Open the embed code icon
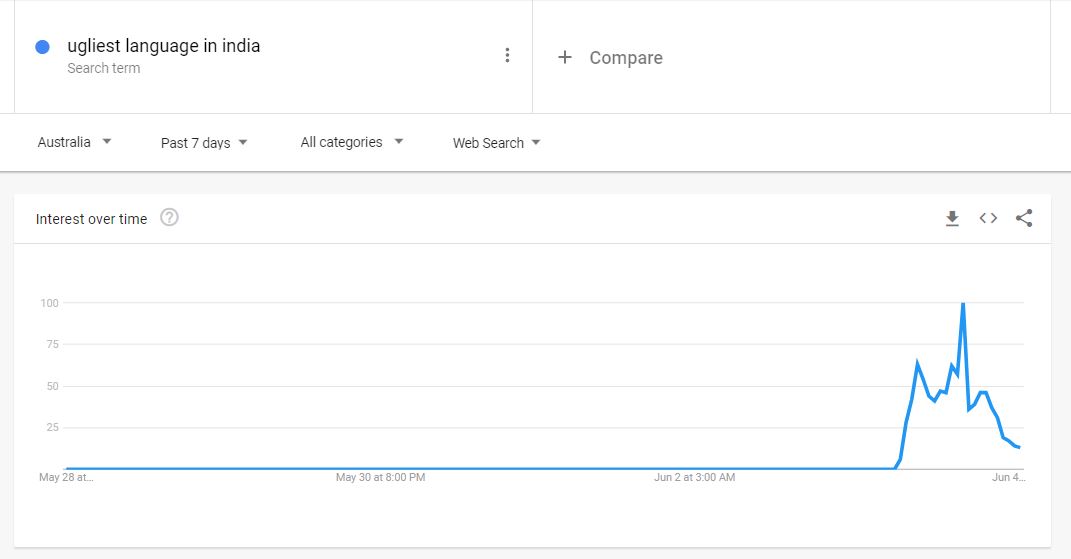 tap(988, 218)
